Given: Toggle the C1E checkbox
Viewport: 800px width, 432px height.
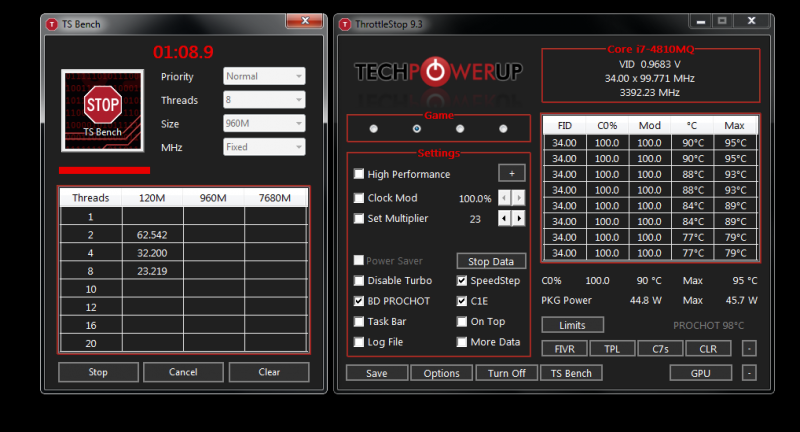Looking at the screenshot, I should coord(462,301).
